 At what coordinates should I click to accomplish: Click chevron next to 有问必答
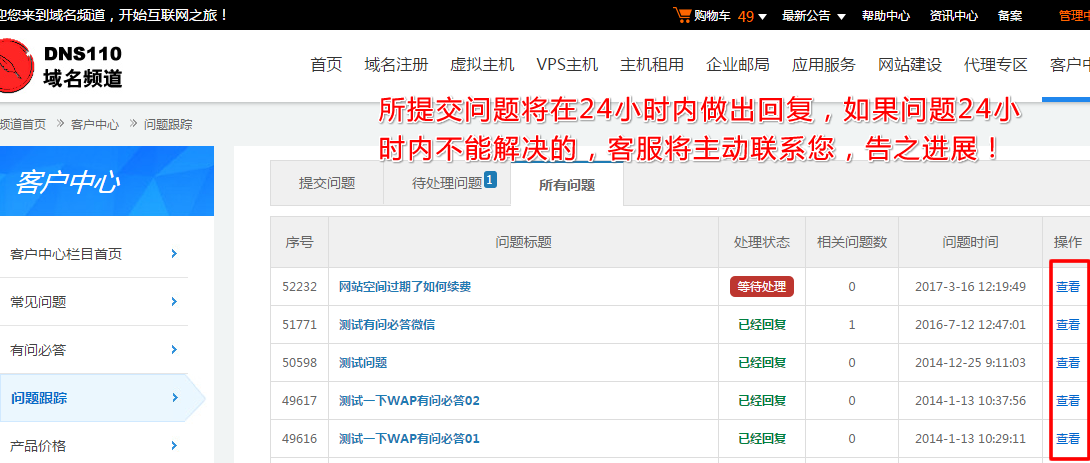click(x=174, y=350)
